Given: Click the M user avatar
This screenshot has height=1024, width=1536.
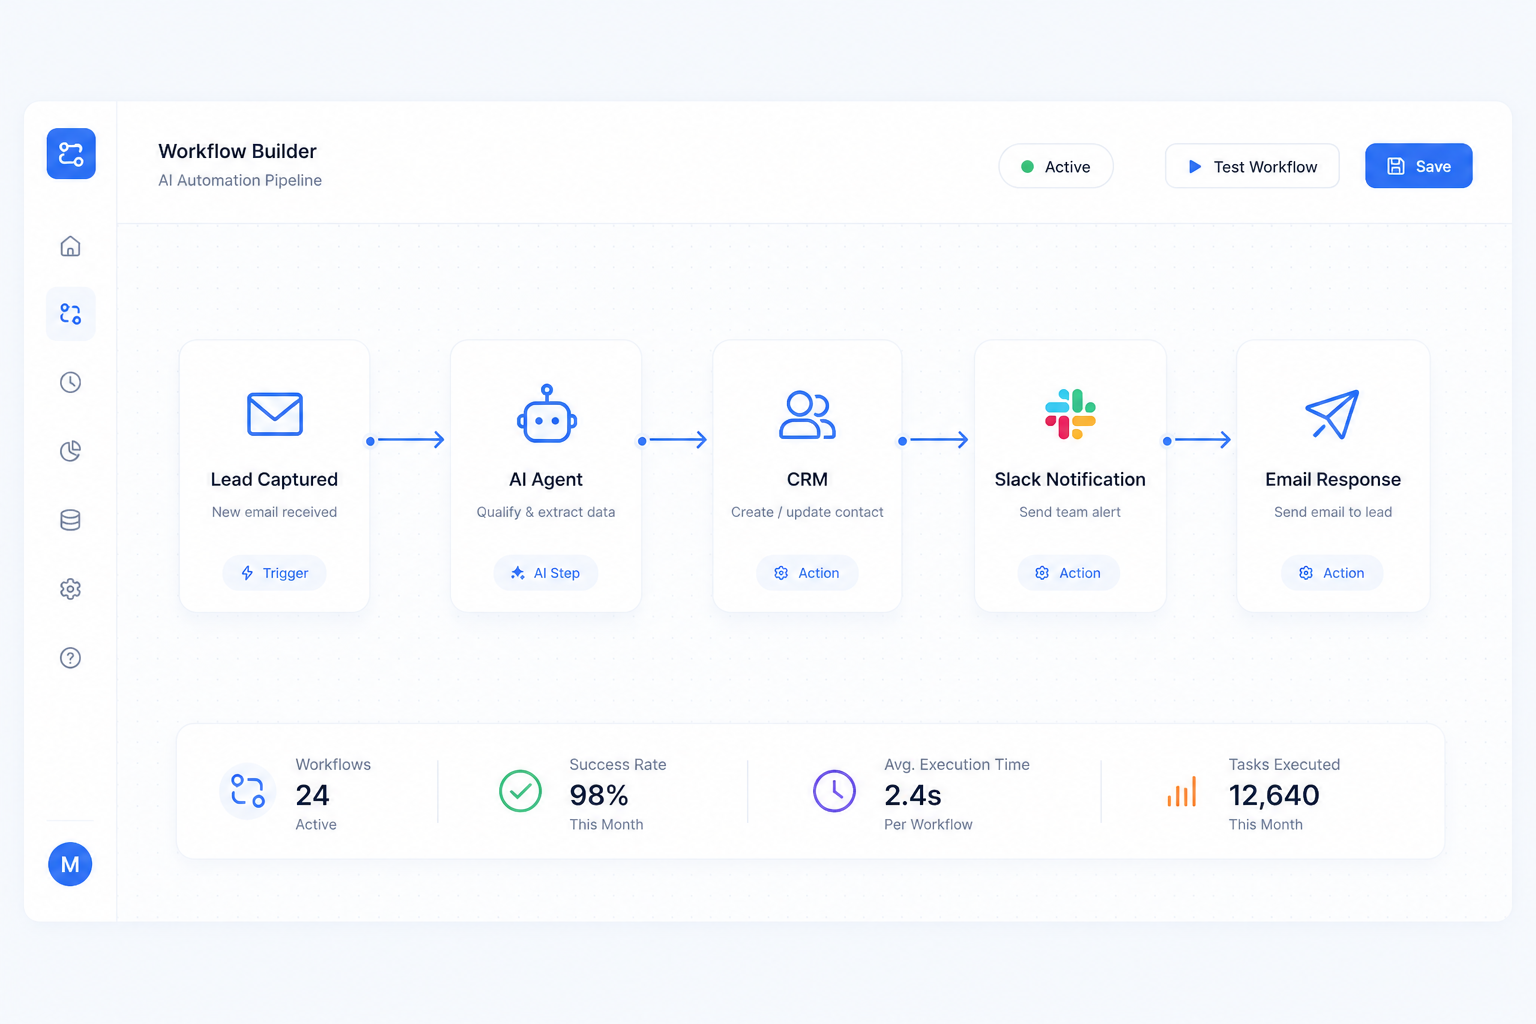Looking at the screenshot, I should 70,864.
